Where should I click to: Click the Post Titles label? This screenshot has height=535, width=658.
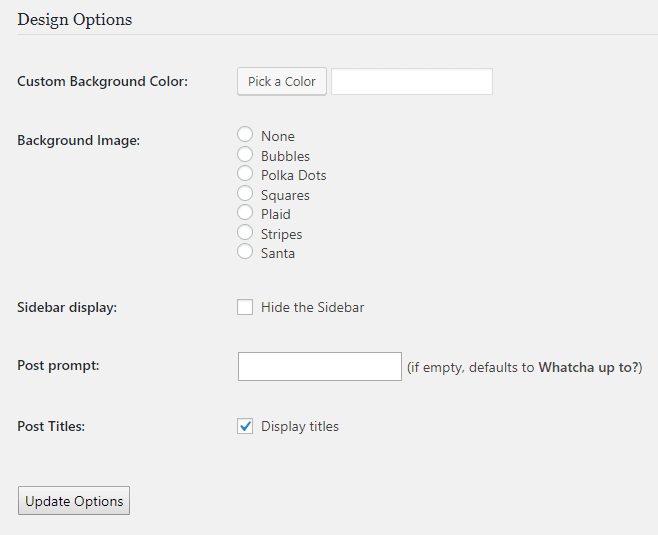click(x=51, y=426)
